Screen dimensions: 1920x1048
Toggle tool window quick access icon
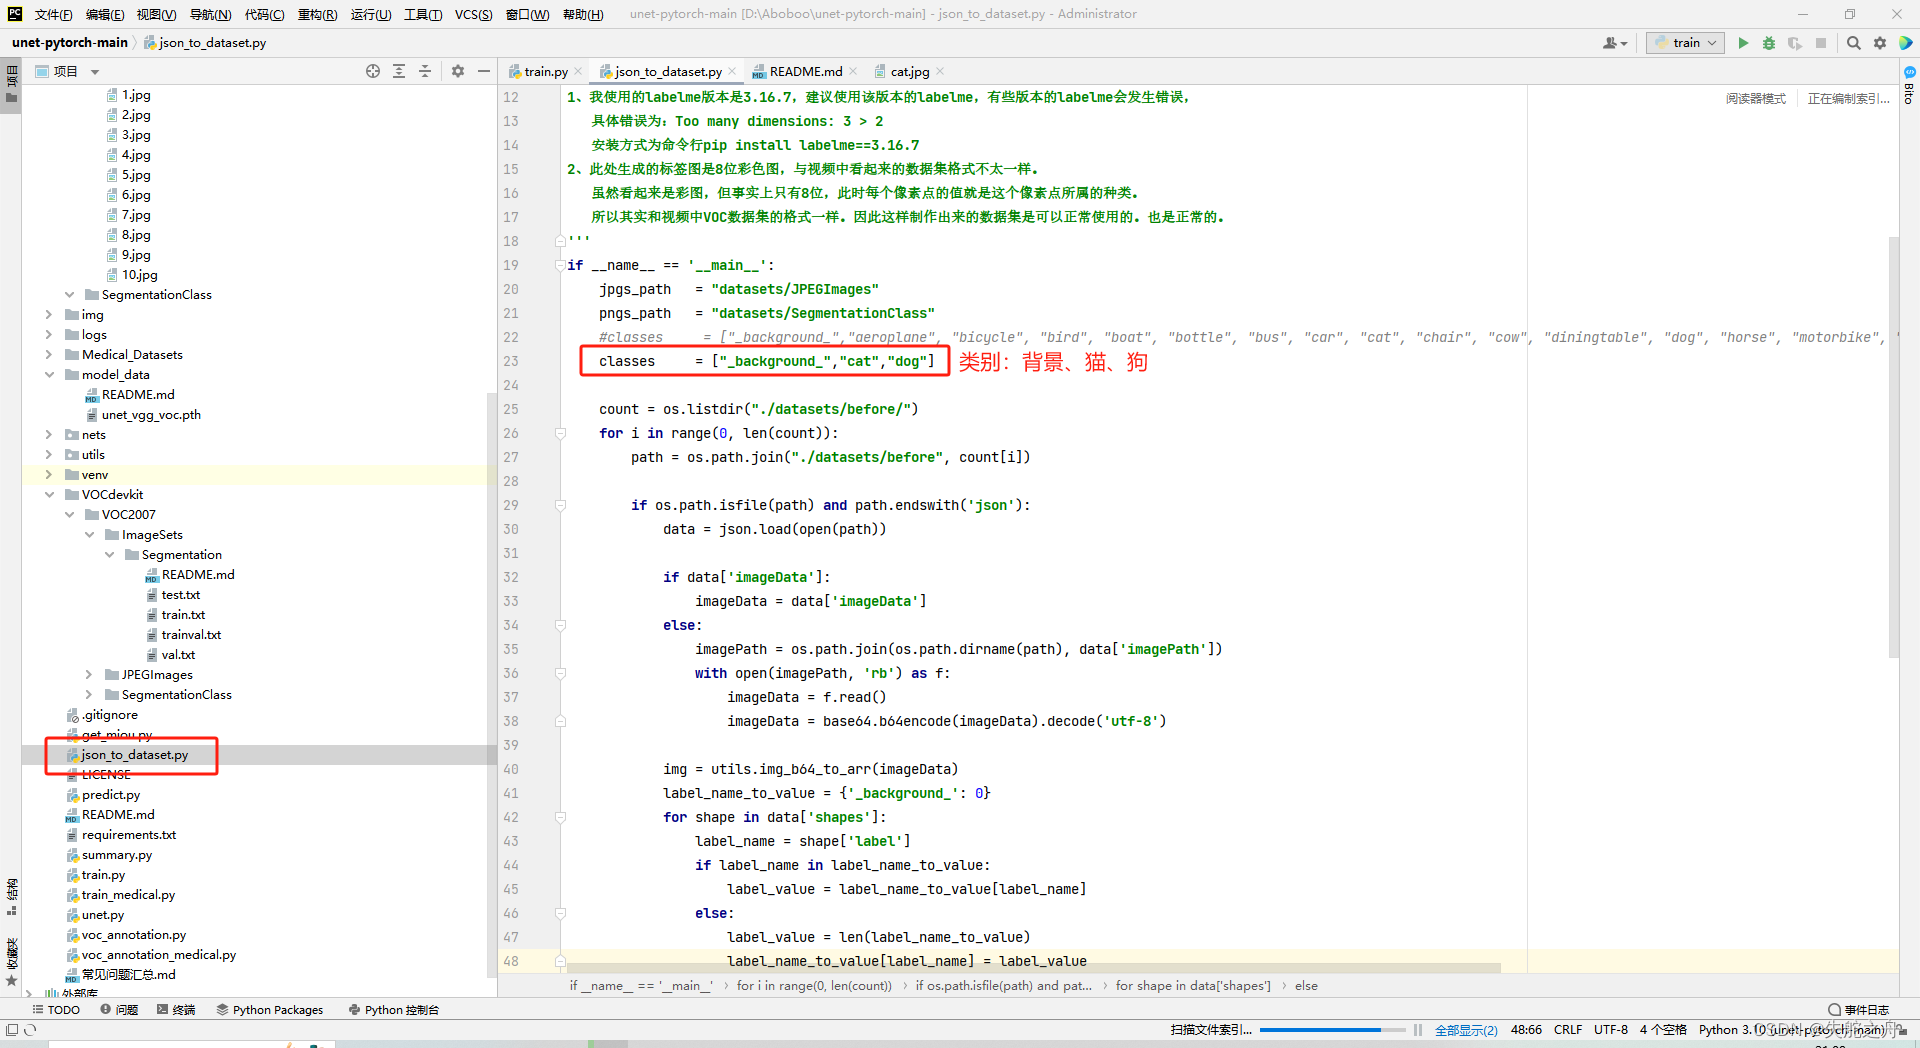[12, 1030]
